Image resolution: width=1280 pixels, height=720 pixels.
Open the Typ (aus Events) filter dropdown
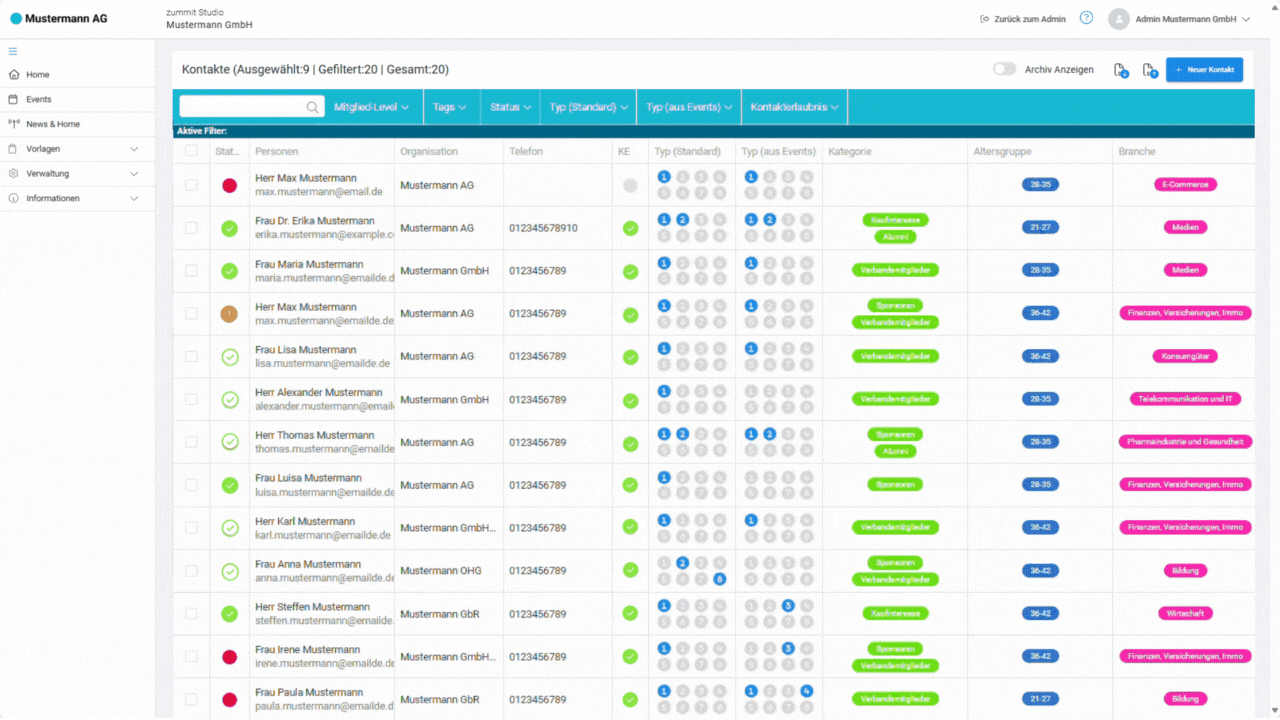(689, 107)
